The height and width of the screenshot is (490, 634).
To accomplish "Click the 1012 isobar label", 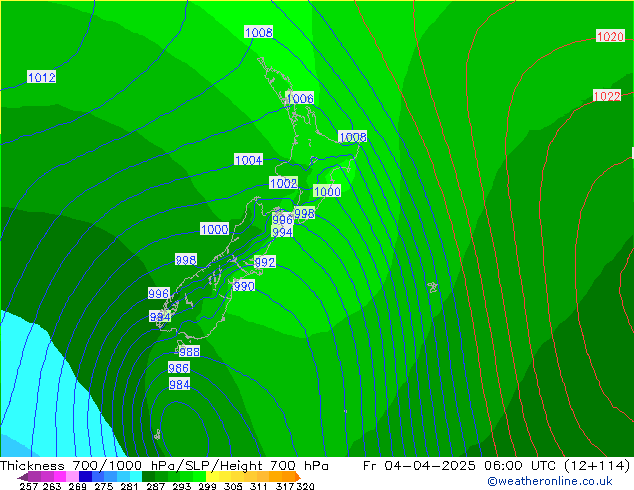I will [x=42, y=77].
